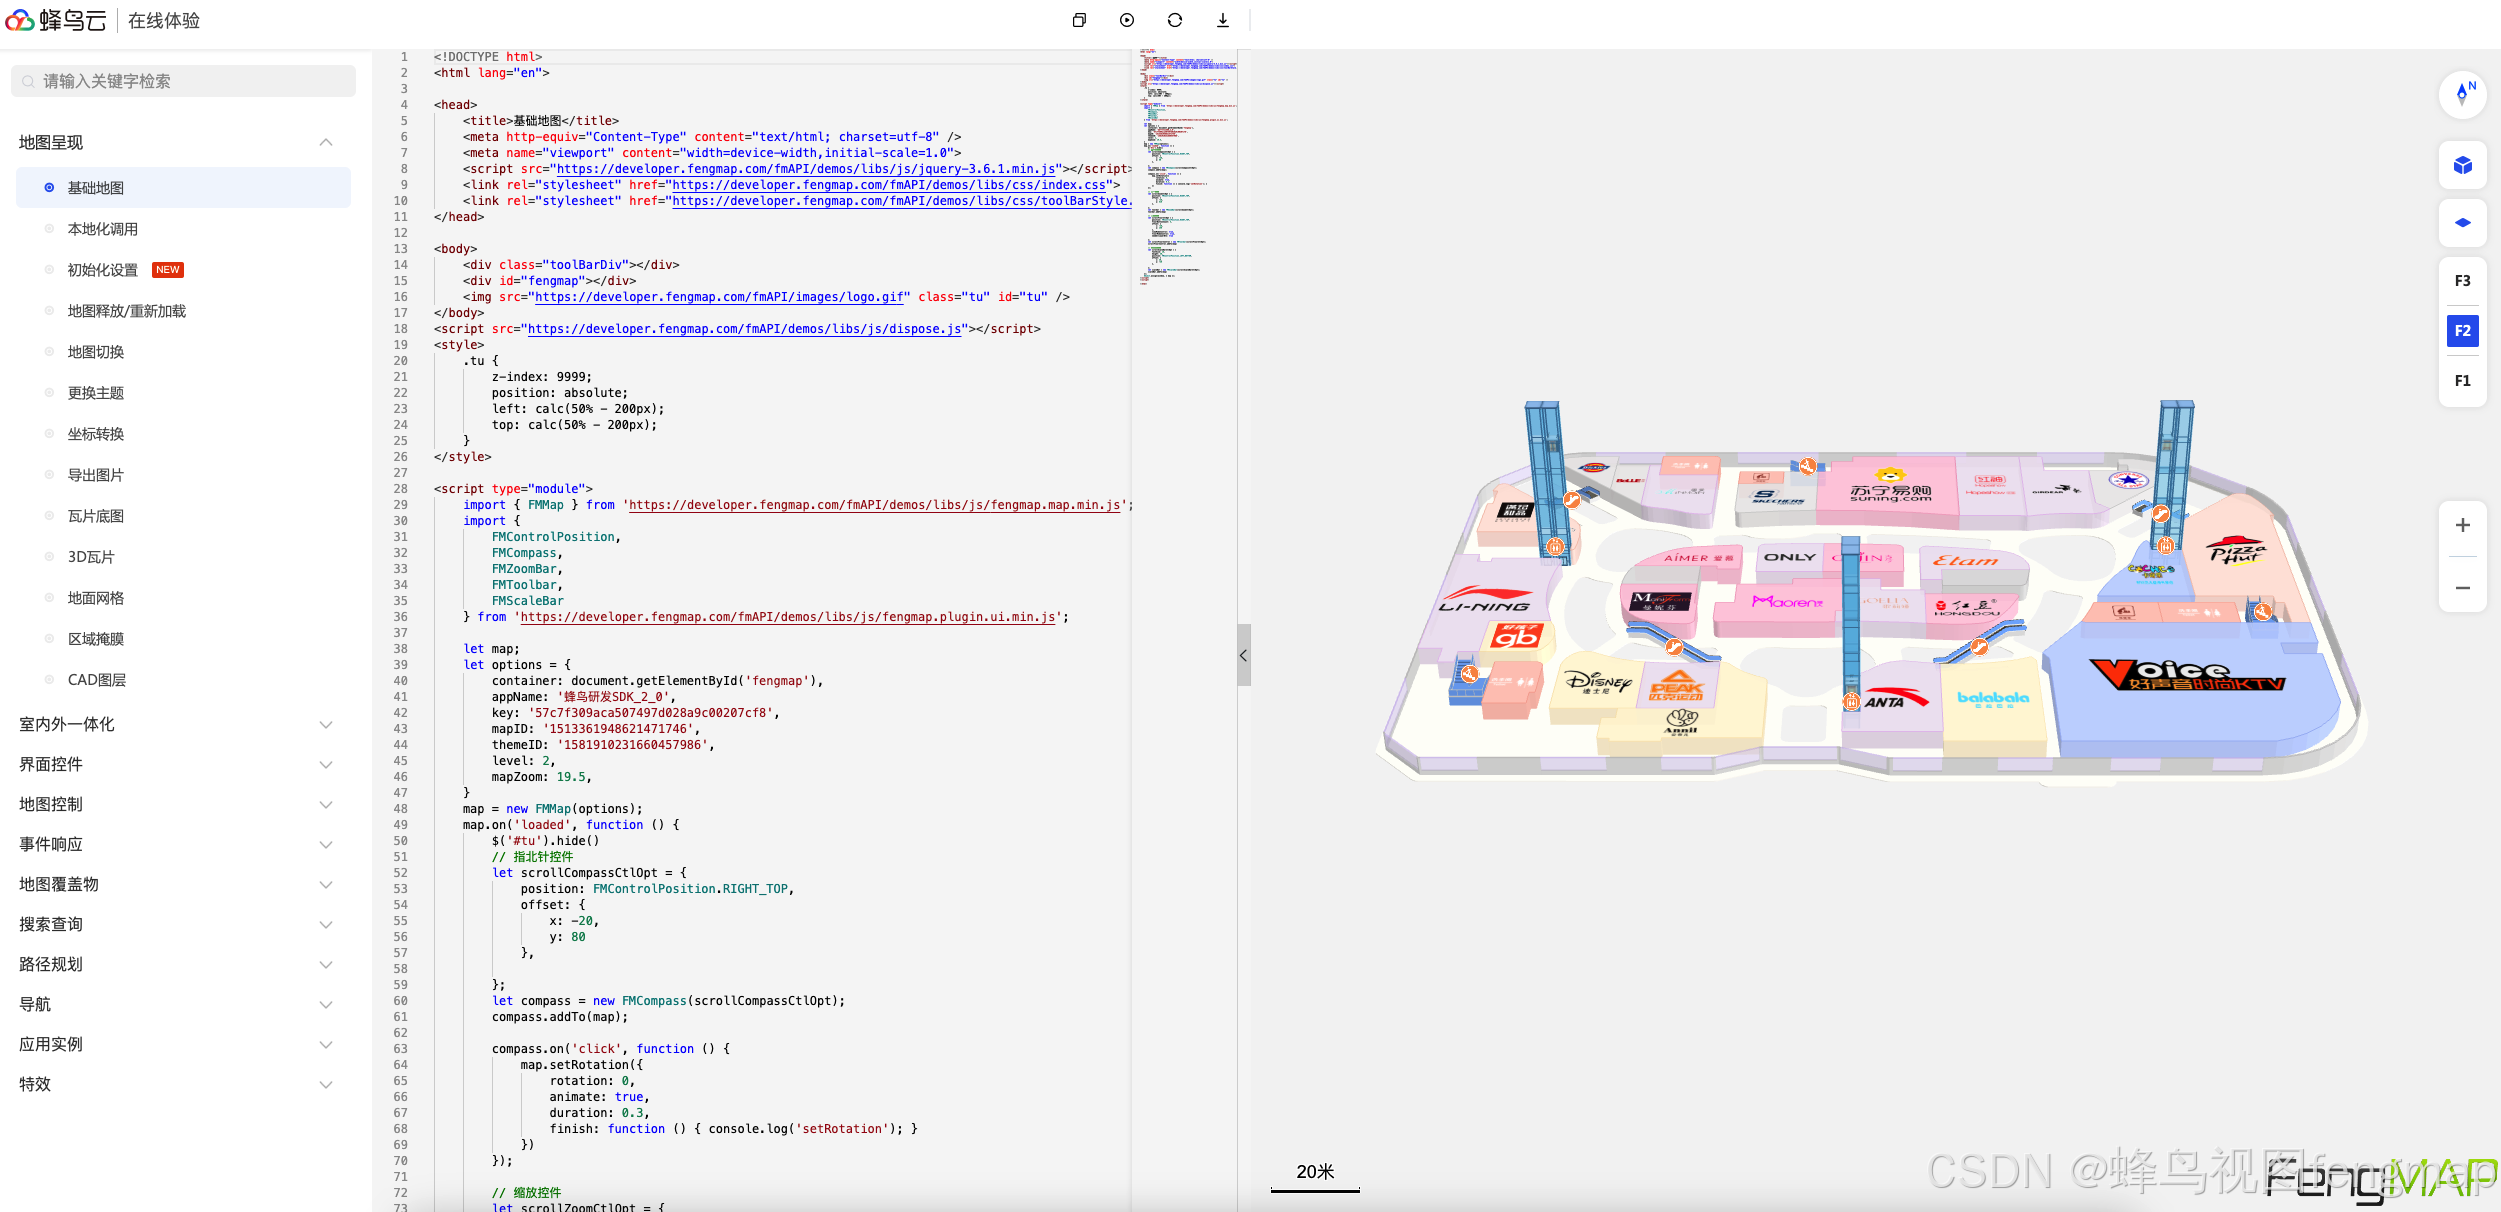Toggle the layer display mode icon
This screenshot has width=2501, height=1212.
point(2462,223)
